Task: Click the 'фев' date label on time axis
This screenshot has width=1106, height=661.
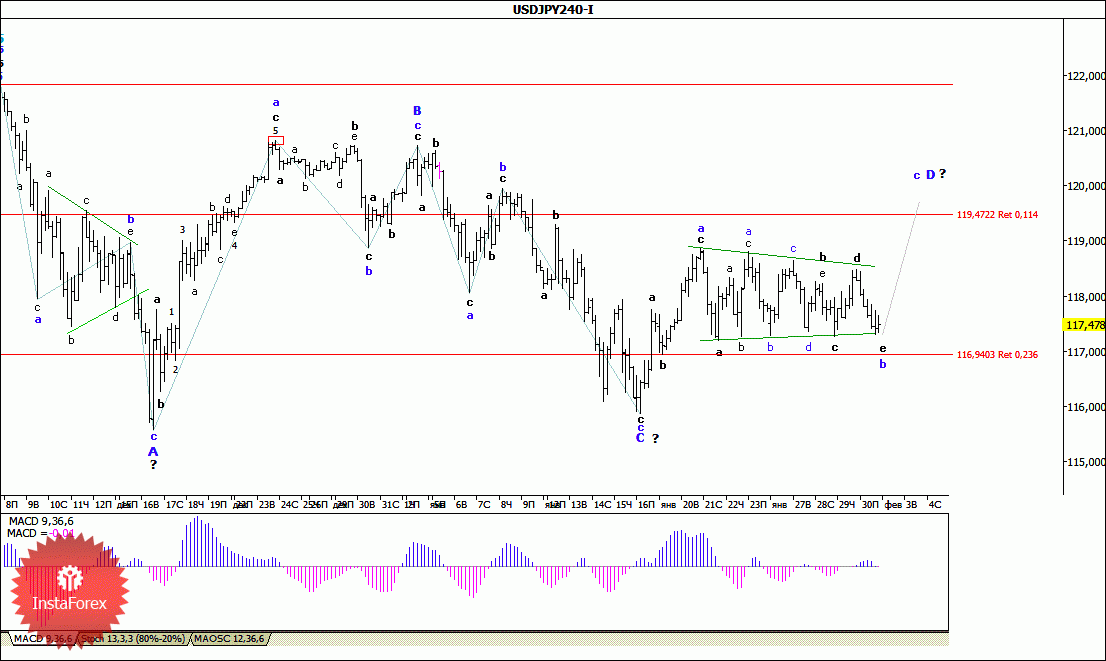Action: click(893, 504)
